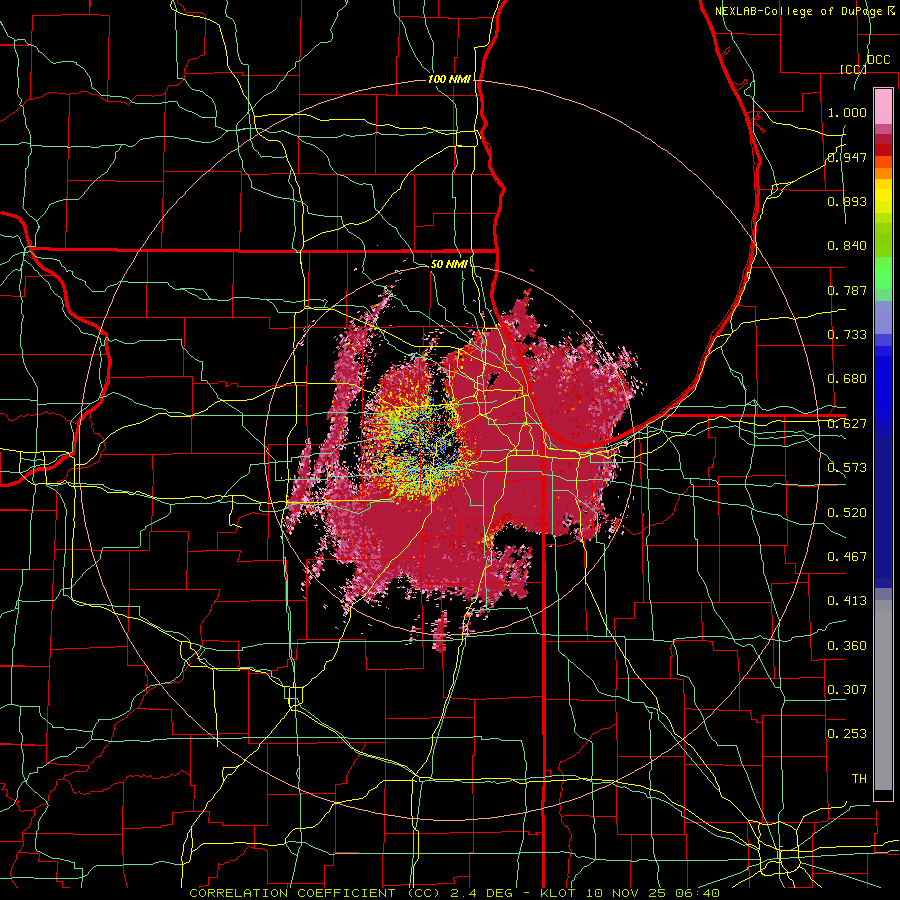This screenshot has height=900, width=900.
Task: Click the TH label at the scale bottom
Action: click(x=859, y=779)
